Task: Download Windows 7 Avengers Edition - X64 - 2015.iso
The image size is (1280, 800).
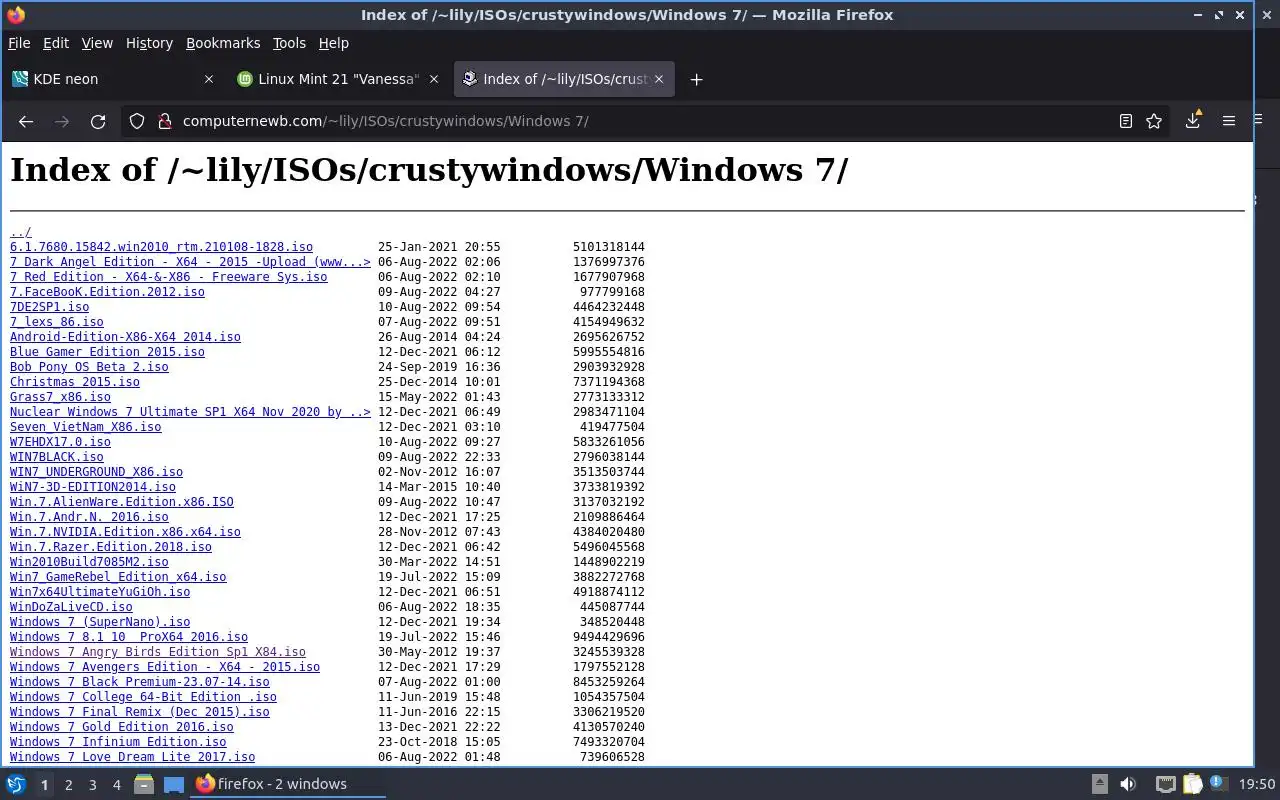Action: tap(165, 667)
